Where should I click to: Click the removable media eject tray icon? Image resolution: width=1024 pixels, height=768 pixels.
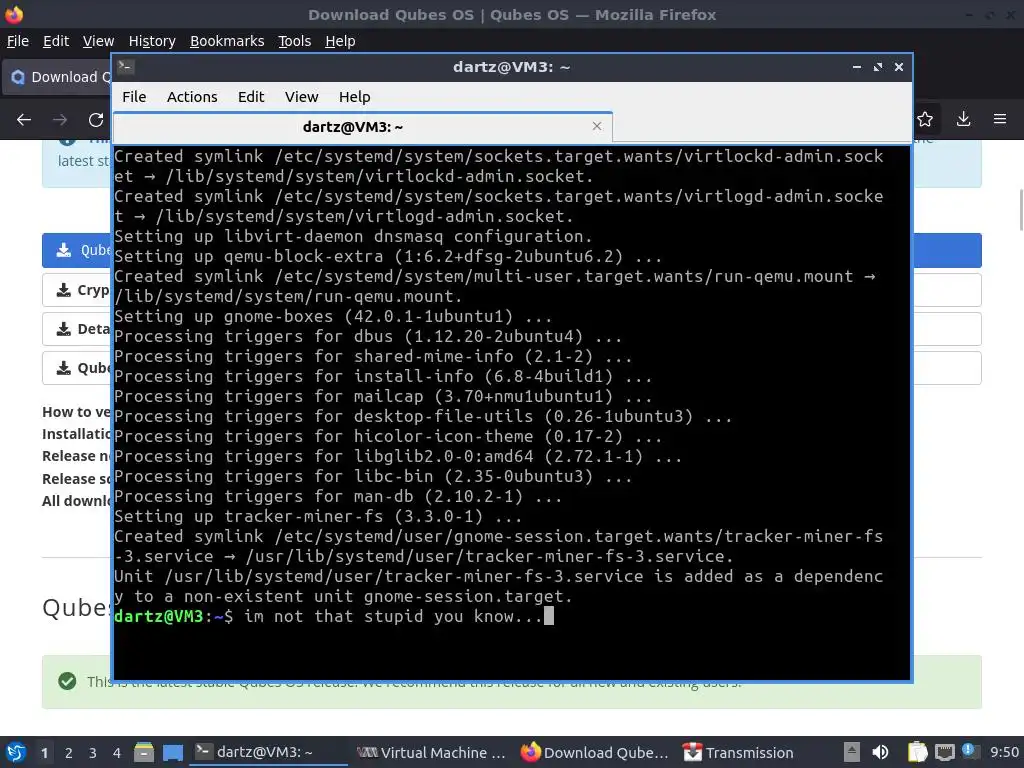coord(851,752)
